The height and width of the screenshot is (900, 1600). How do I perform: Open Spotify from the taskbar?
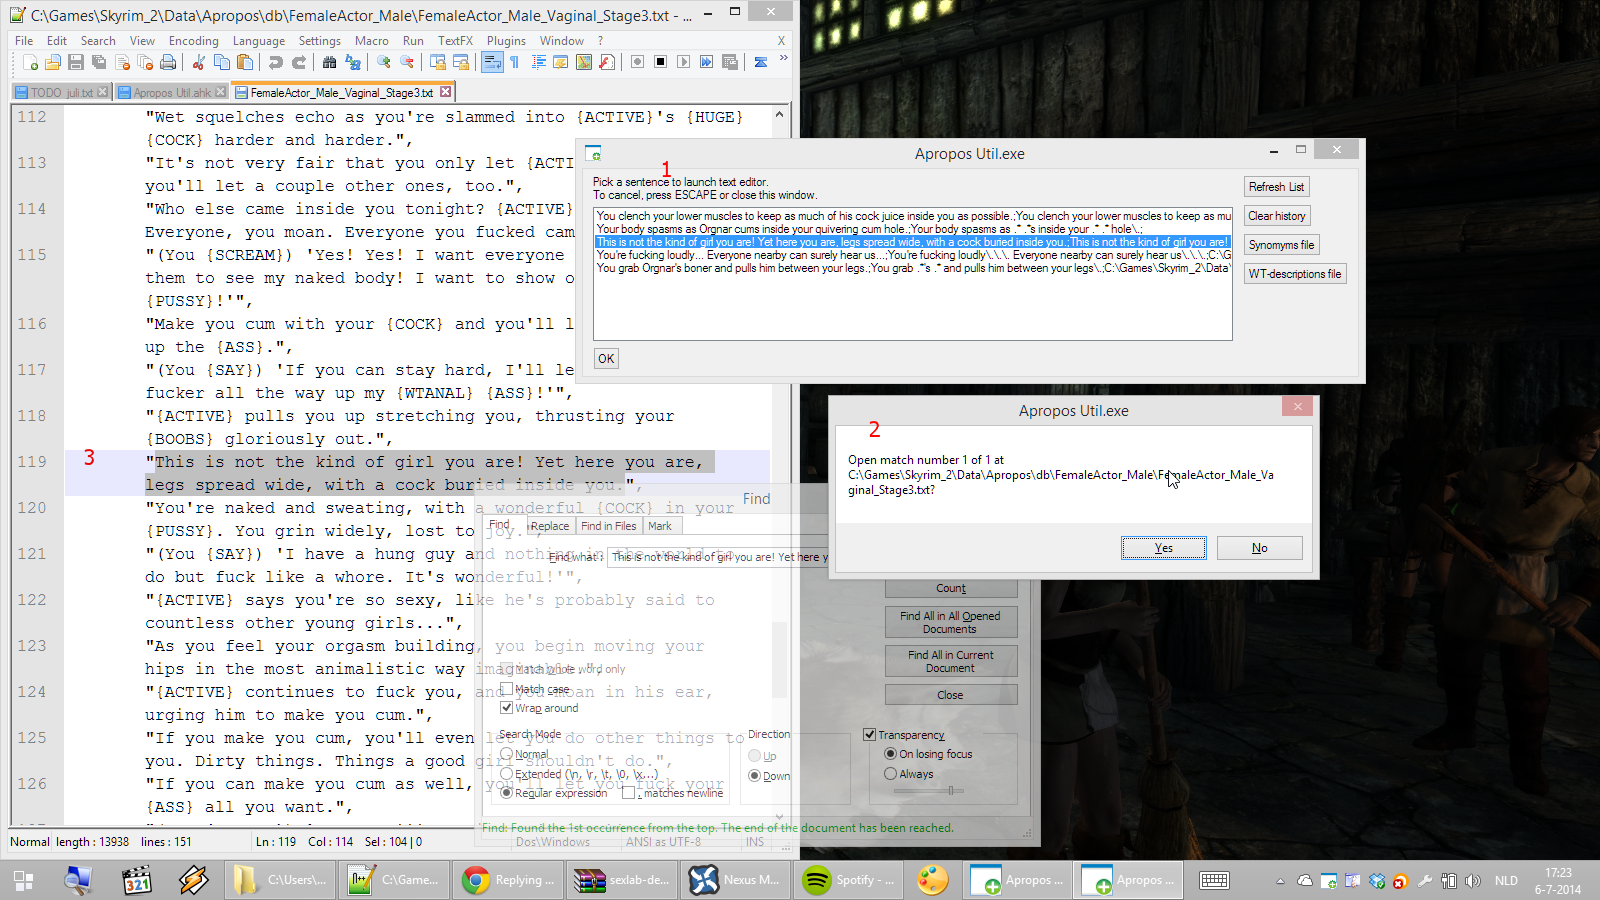click(849, 880)
